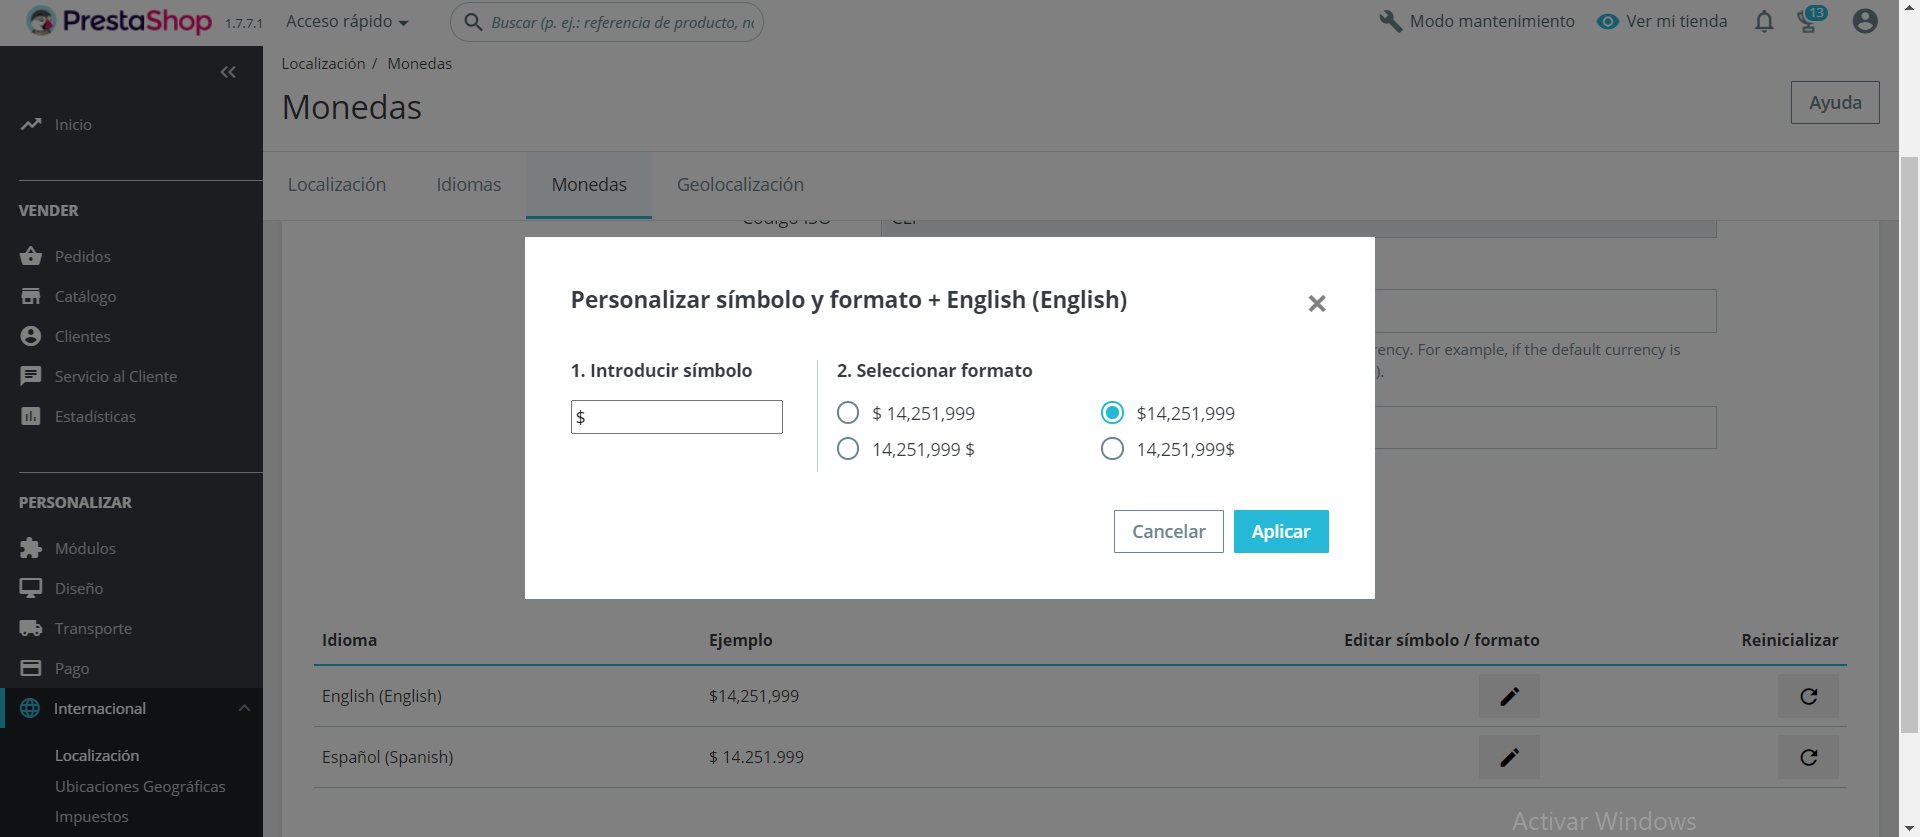Switch to the Idiomas tab

tap(468, 185)
